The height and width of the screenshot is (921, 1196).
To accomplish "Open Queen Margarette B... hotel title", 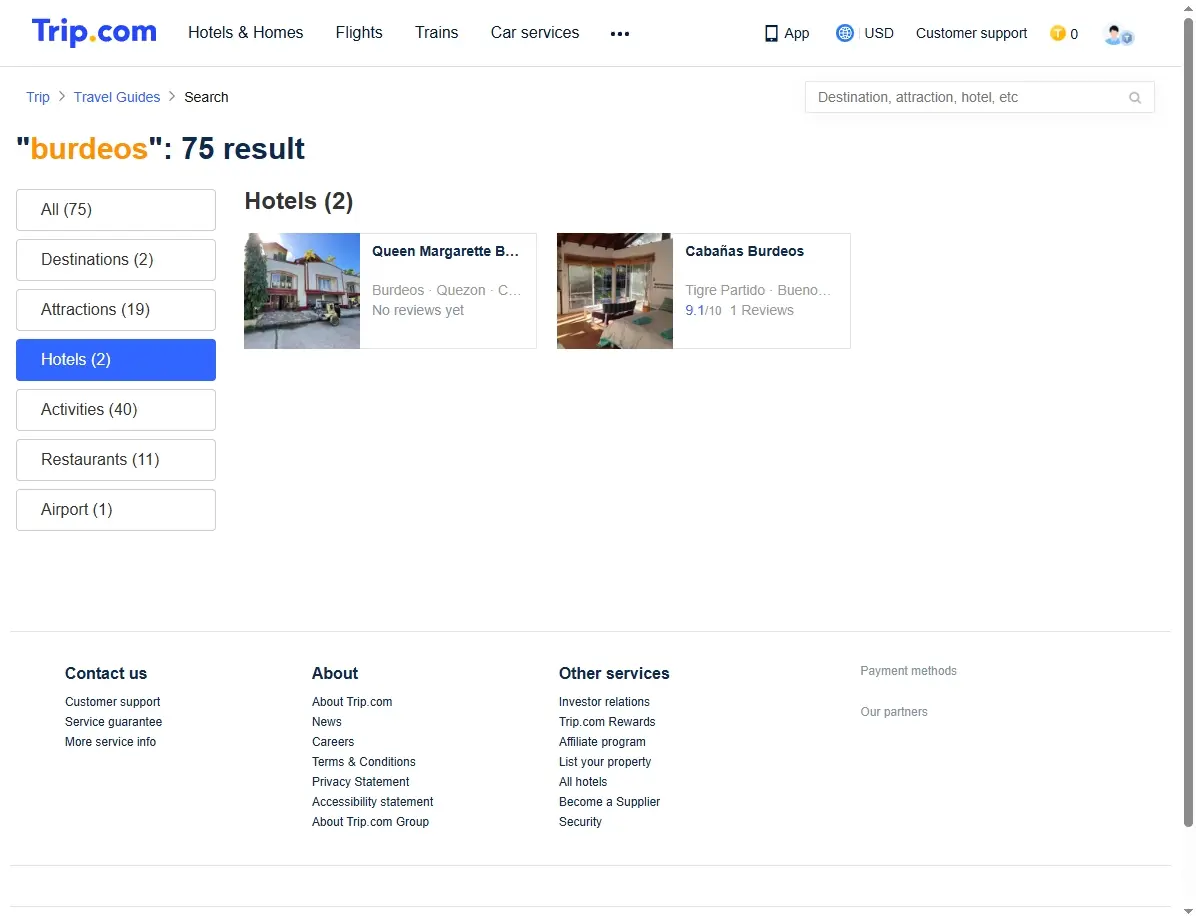I will click(x=445, y=251).
